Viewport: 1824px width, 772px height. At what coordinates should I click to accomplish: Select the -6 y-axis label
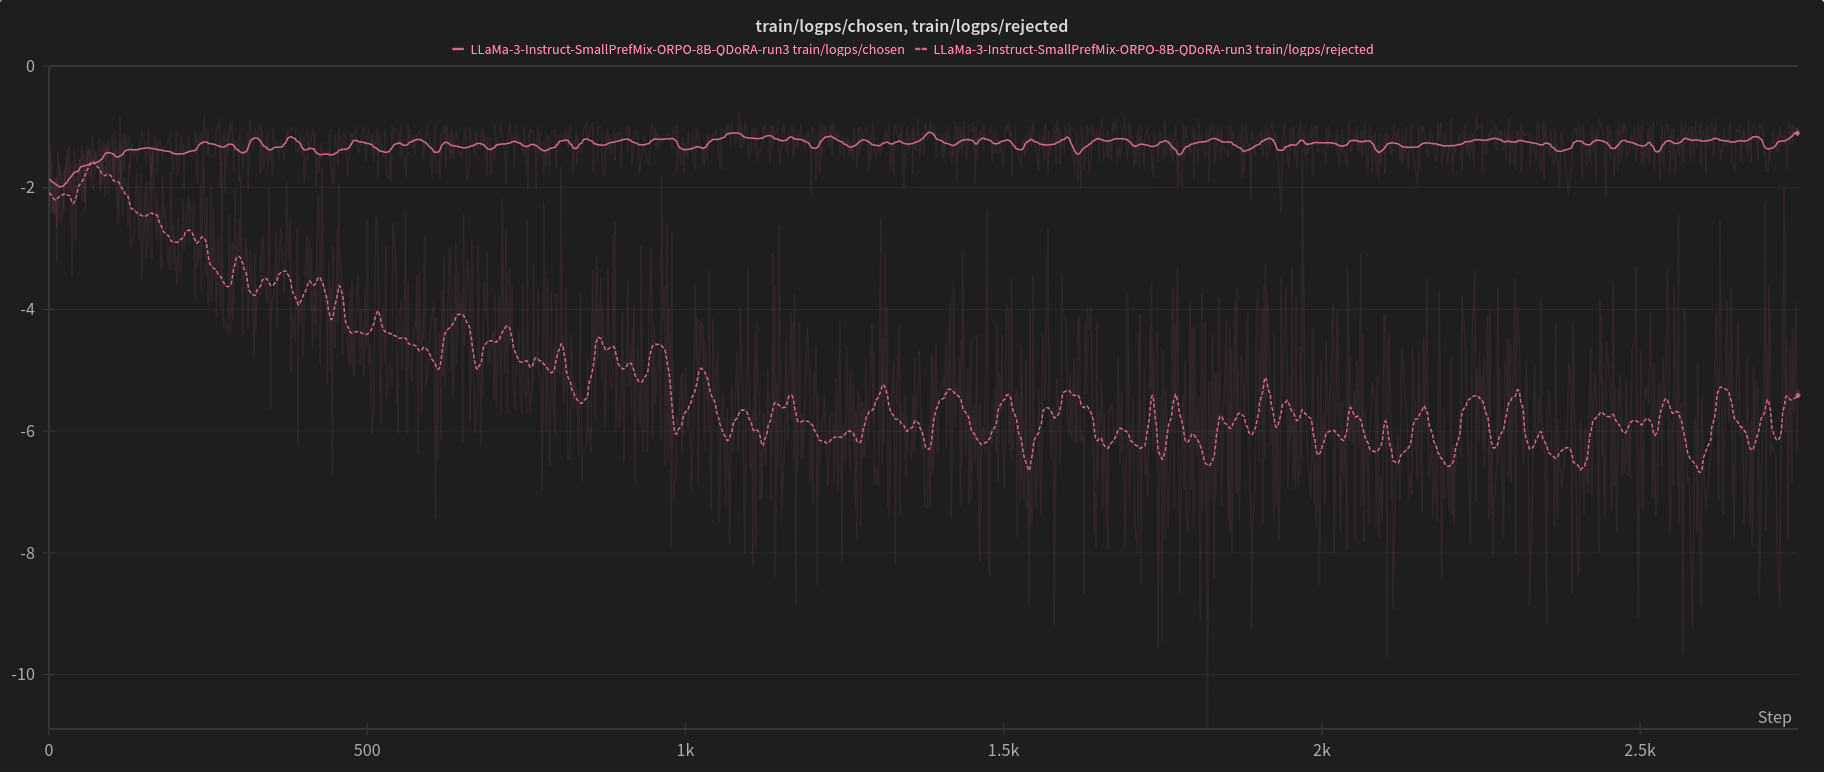(x=27, y=431)
